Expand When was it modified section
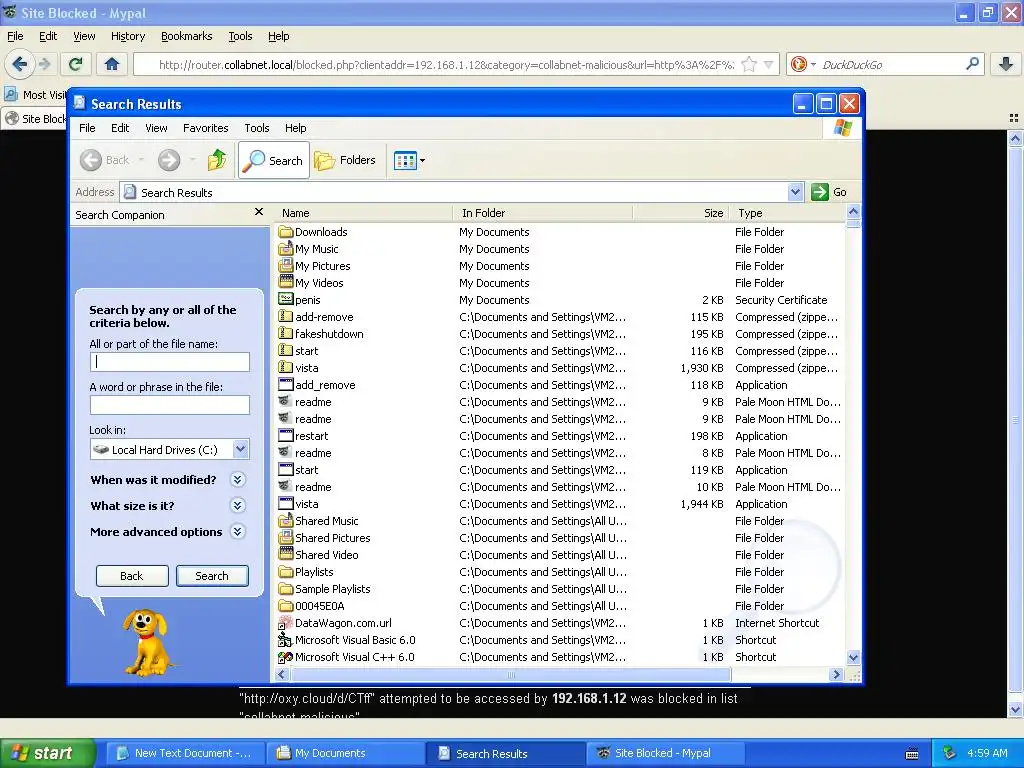 click(237, 479)
